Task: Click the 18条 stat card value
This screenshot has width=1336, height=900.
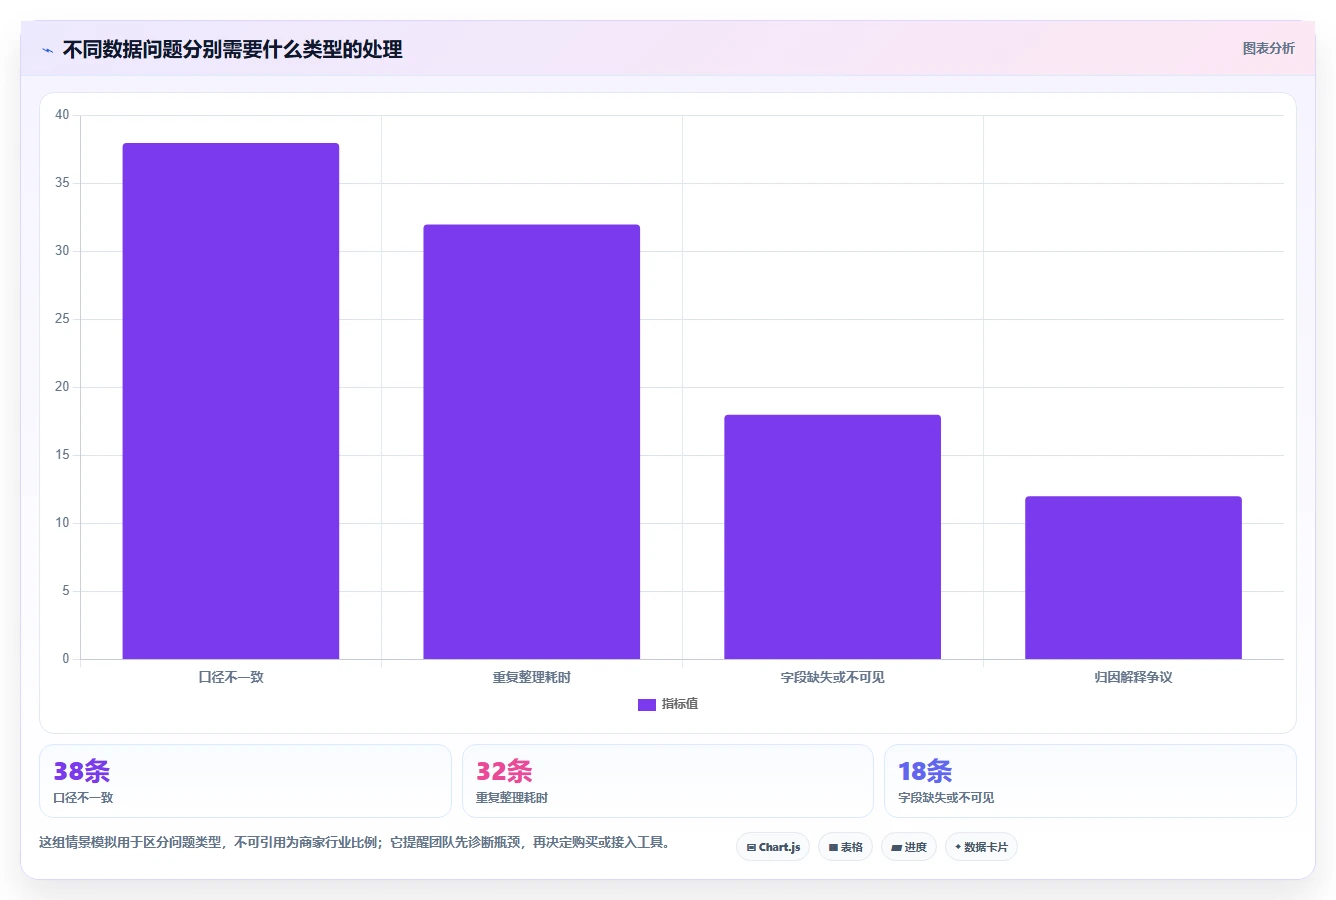Action: click(925, 771)
